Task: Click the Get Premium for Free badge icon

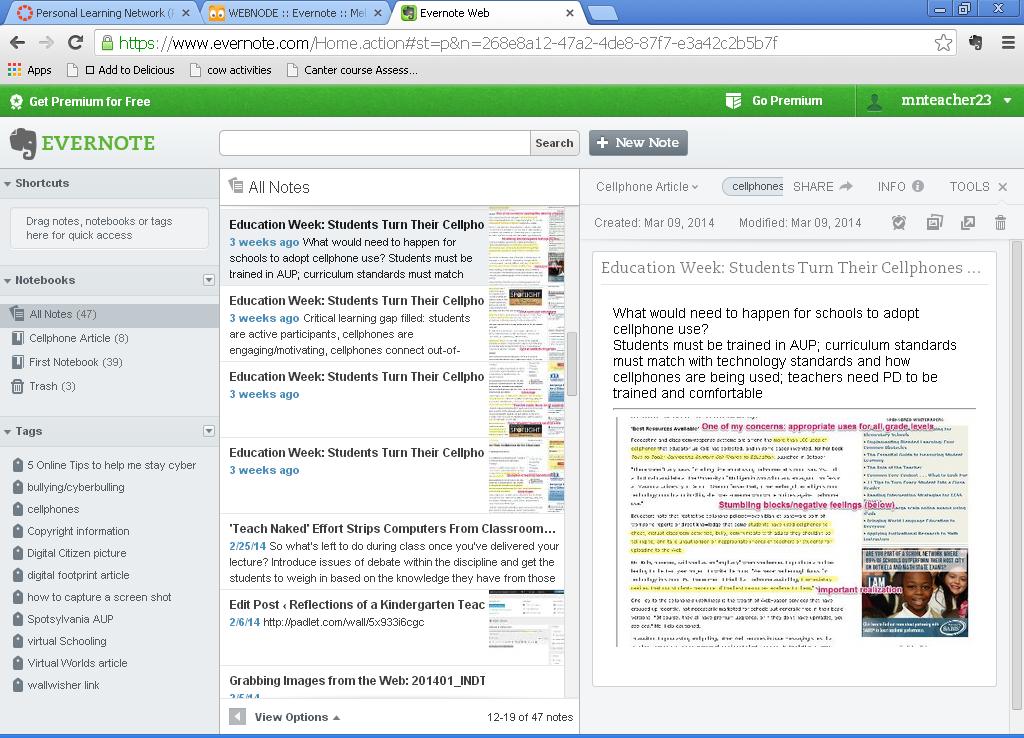Action: [16, 102]
